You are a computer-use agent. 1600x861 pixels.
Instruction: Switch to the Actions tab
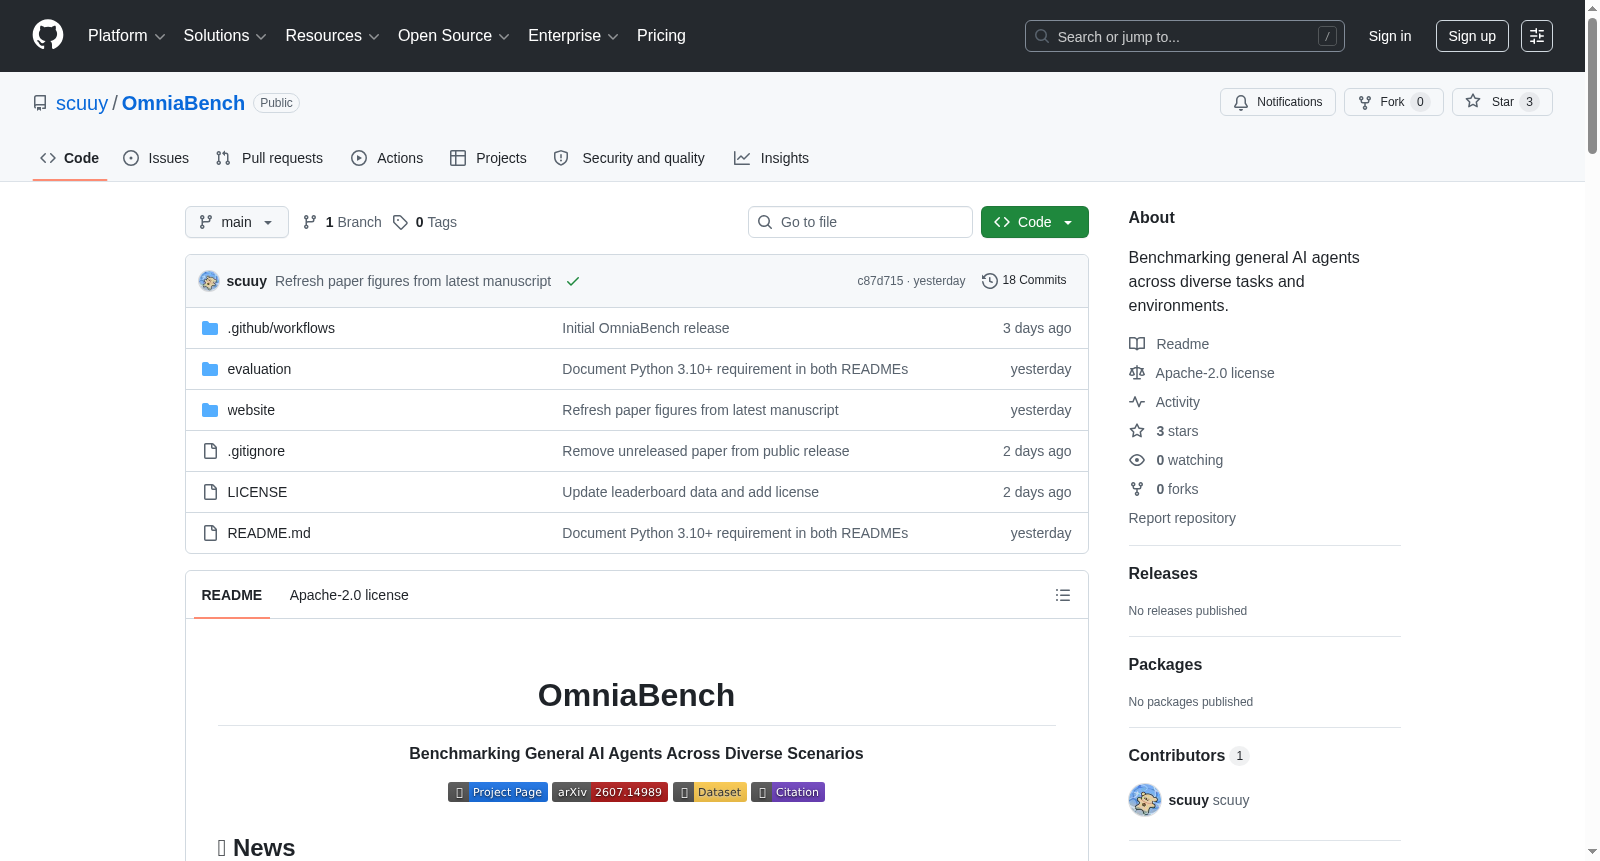coord(387,158)
